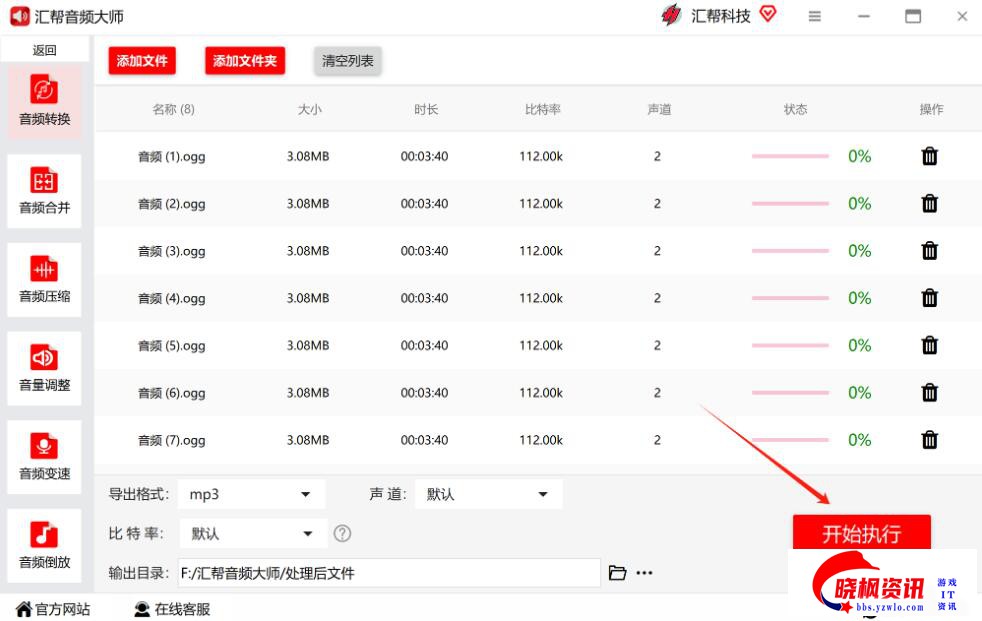Sort by the 声道 column header
982x621 pixels.
[x=659, y=110]
